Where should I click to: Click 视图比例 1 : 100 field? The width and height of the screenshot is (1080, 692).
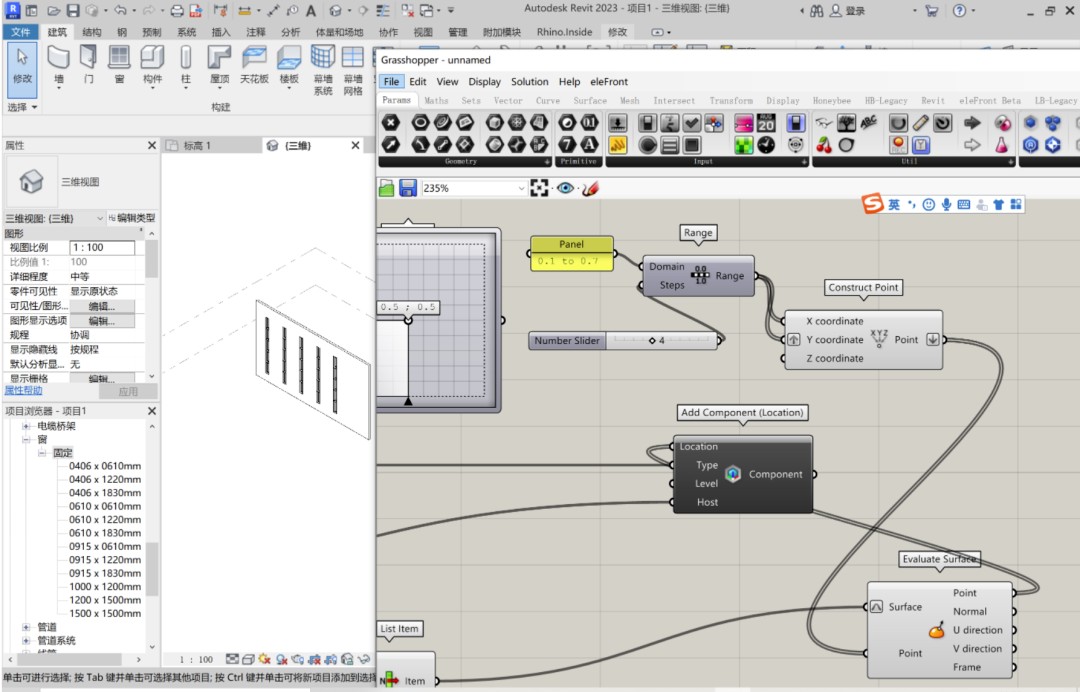coord(102,247)
